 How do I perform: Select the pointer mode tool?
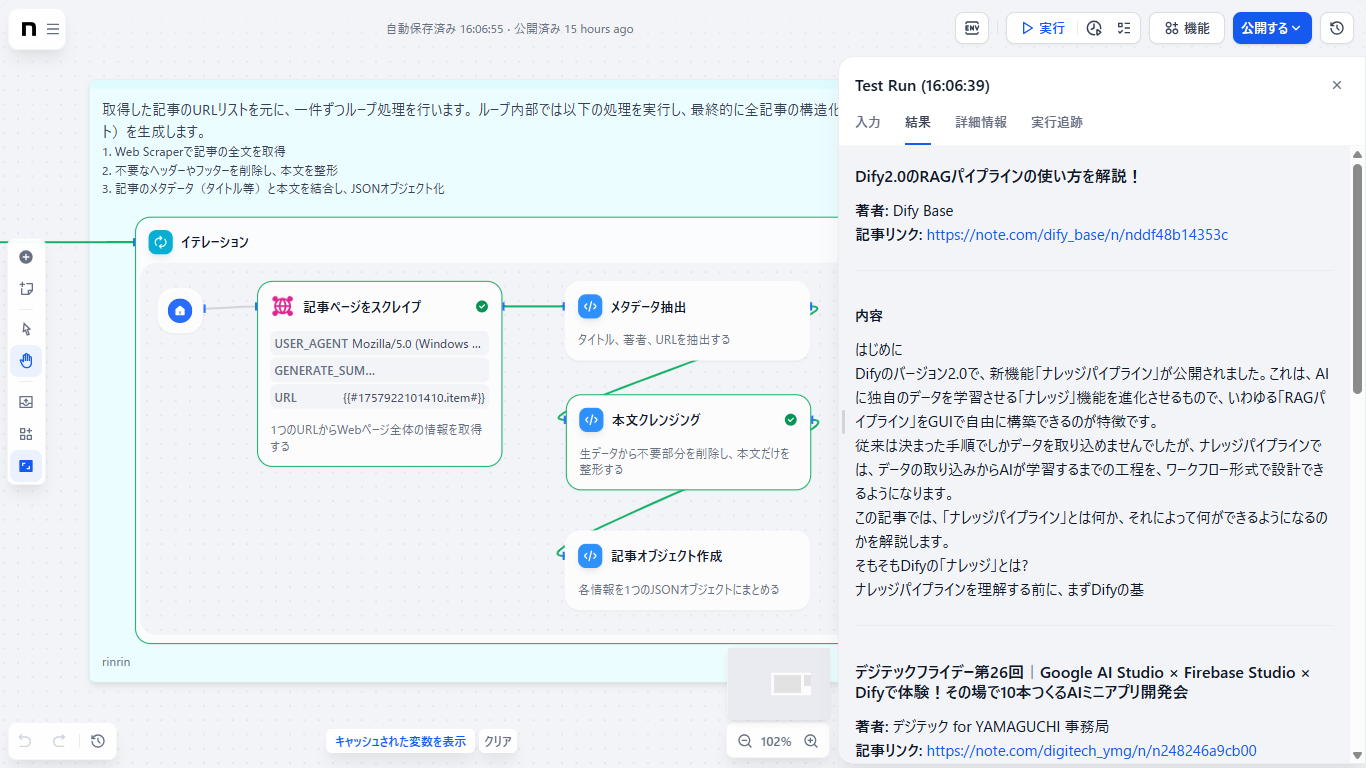[x=26, y=329]
